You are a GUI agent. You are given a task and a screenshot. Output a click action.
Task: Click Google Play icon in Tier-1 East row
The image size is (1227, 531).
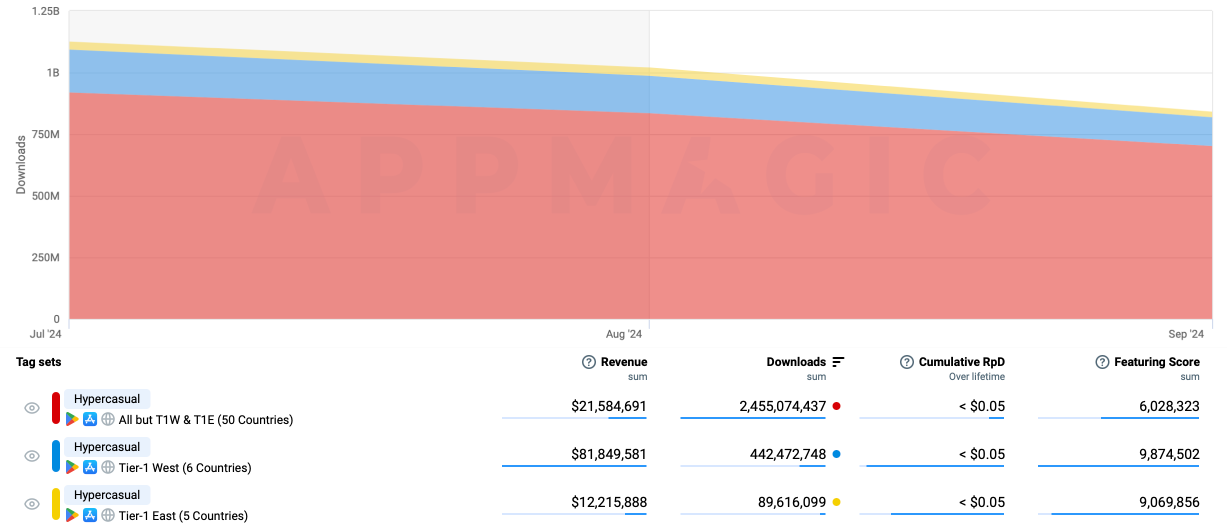[x=72, y=515]
